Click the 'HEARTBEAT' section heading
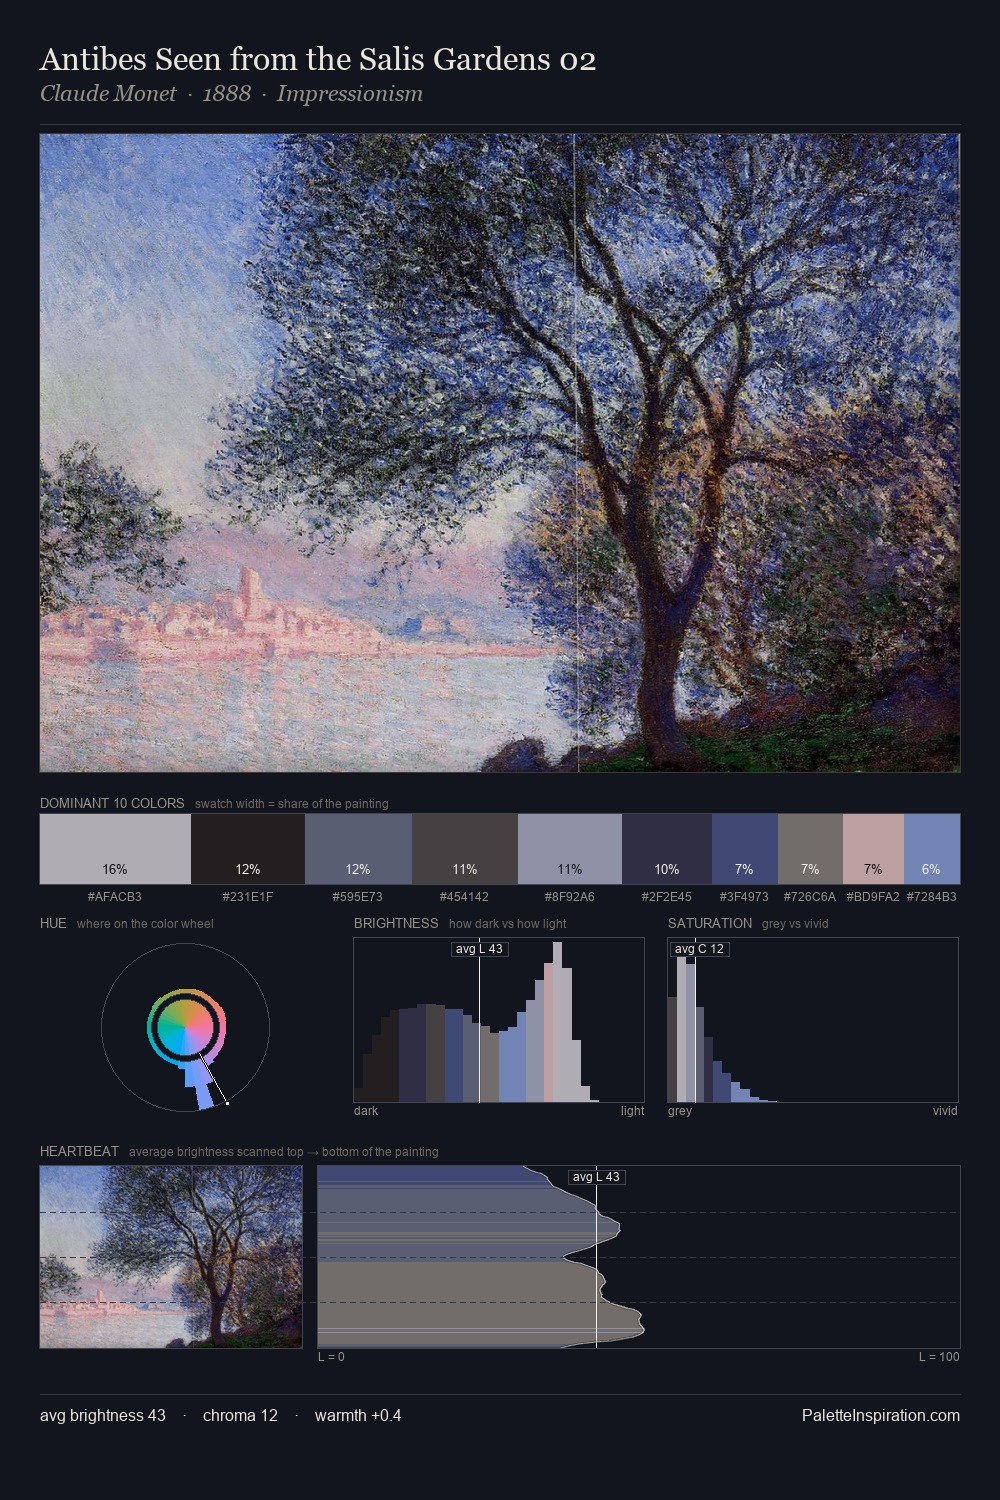This screenshot has width=1000, height=1500. click(x=79, y=1151)
